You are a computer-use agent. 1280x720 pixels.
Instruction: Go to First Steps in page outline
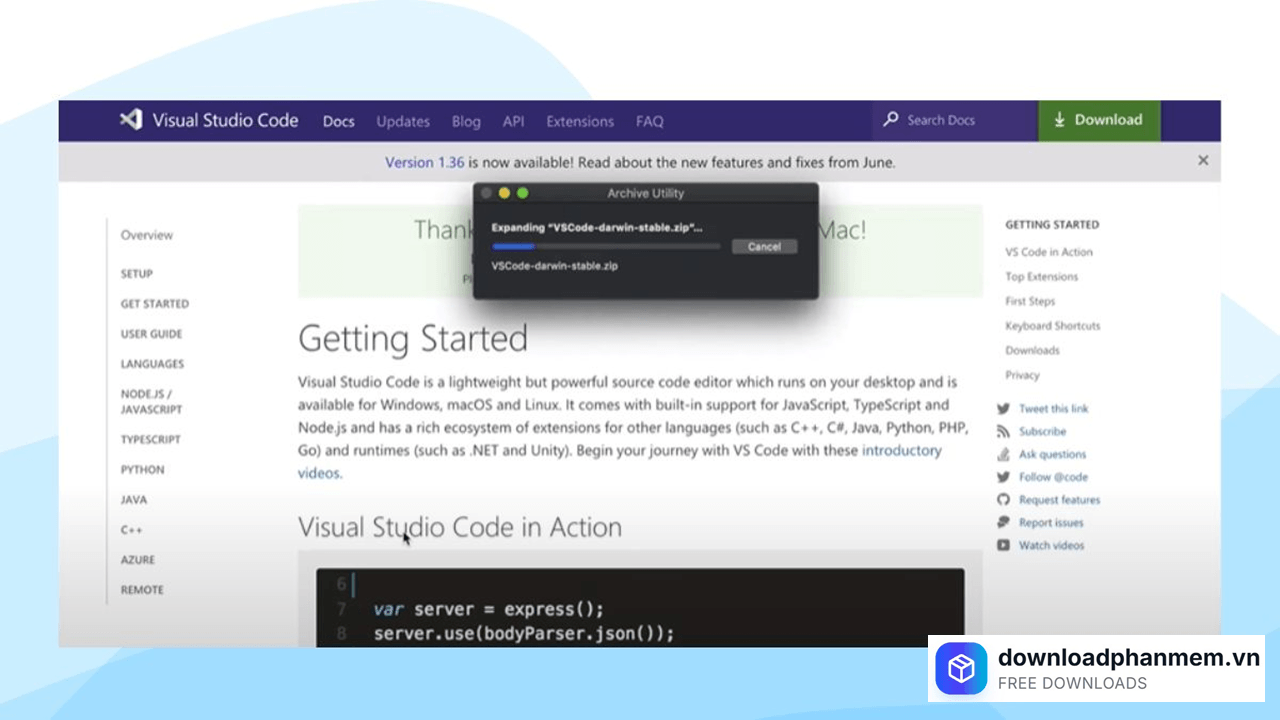(x=1030, y=301)
